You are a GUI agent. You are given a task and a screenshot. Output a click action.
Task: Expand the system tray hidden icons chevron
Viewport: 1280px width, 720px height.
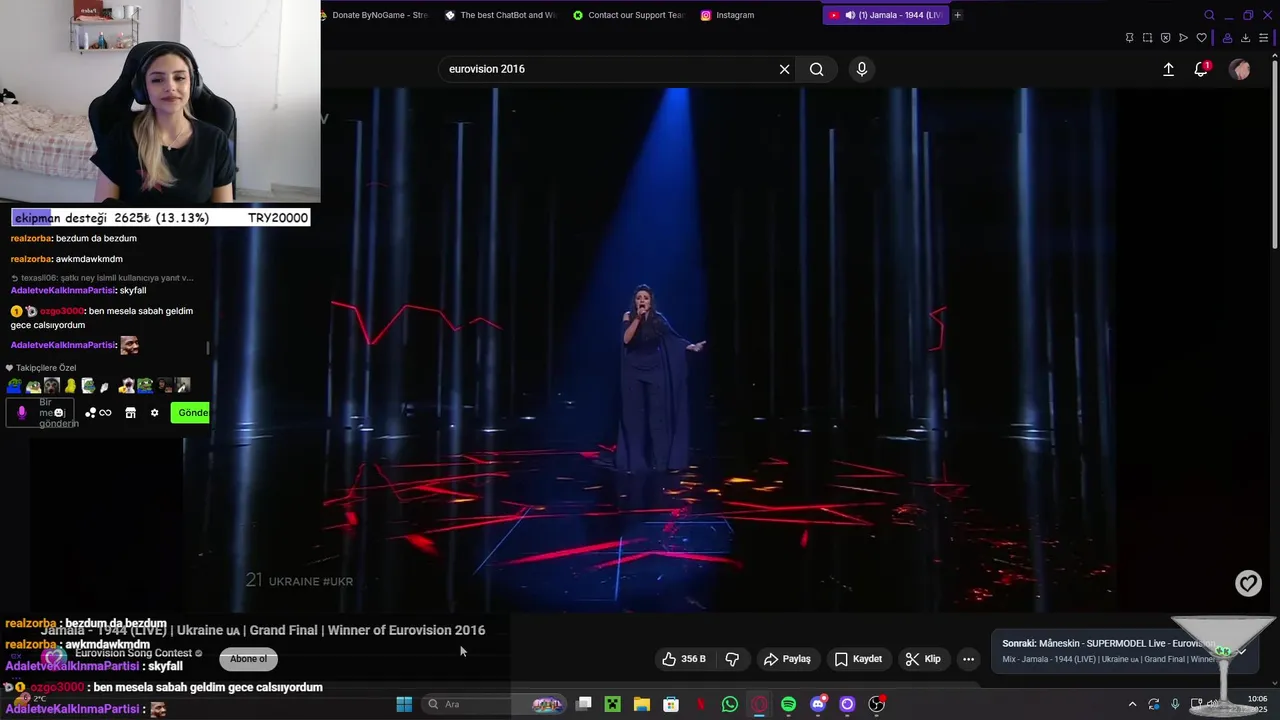pos(1132,704)
